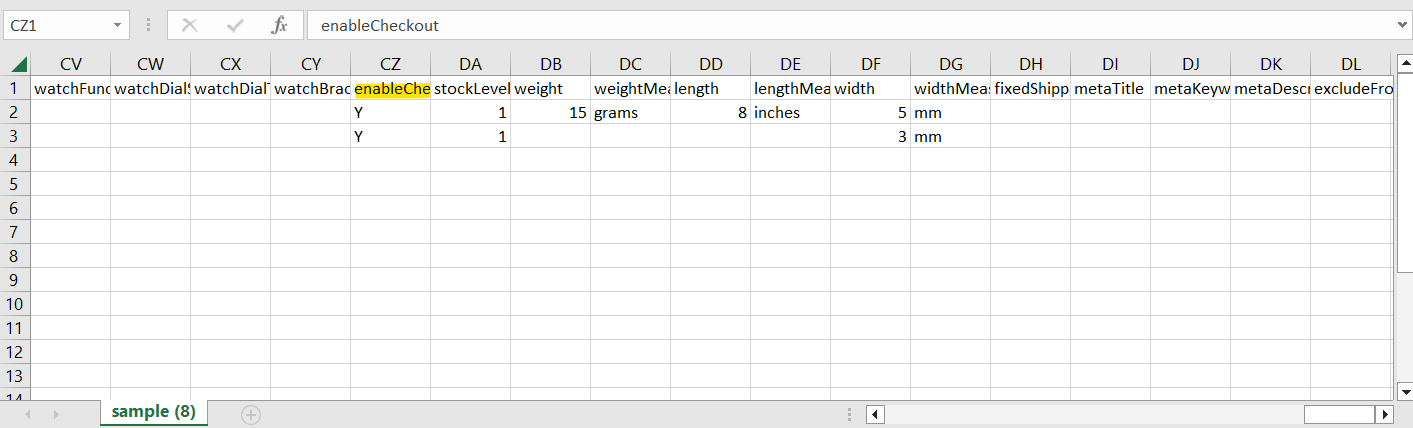Click the Cancel X formula bar icon
Viewport: 1413px width, 428px height.
click(x=190, y=25)
